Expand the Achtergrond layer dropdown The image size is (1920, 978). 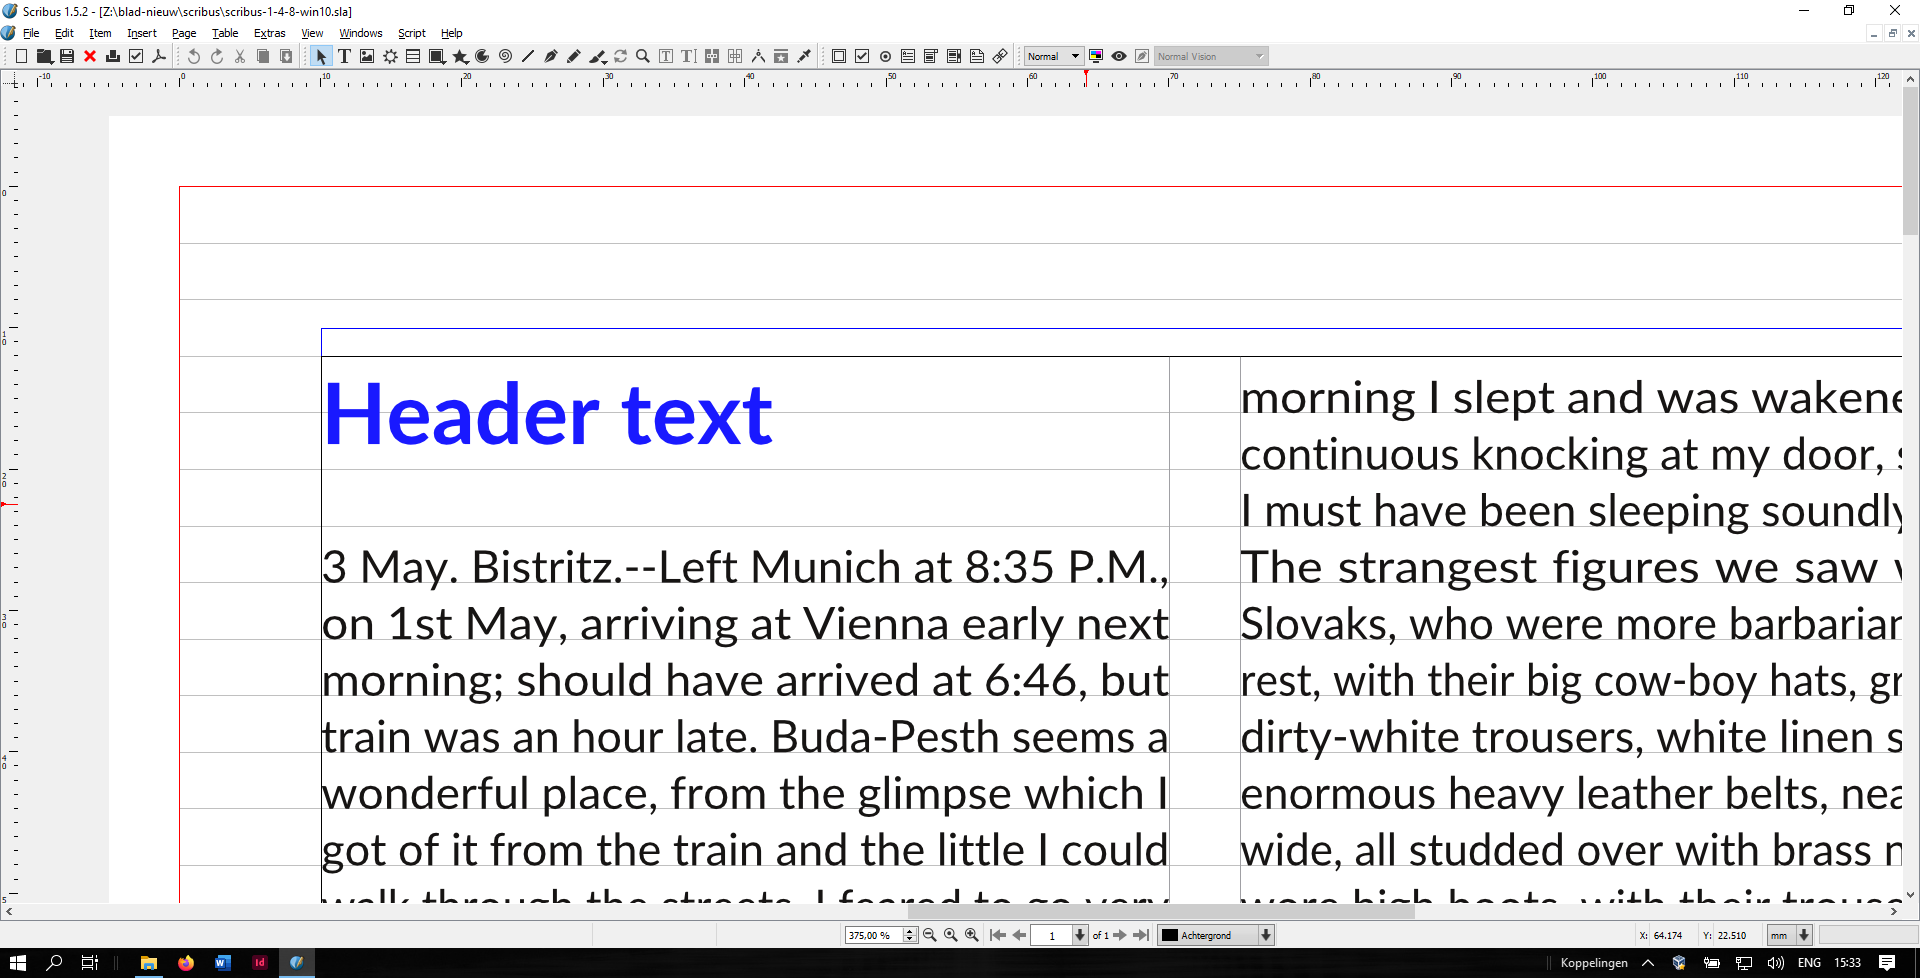[1265, 935]
